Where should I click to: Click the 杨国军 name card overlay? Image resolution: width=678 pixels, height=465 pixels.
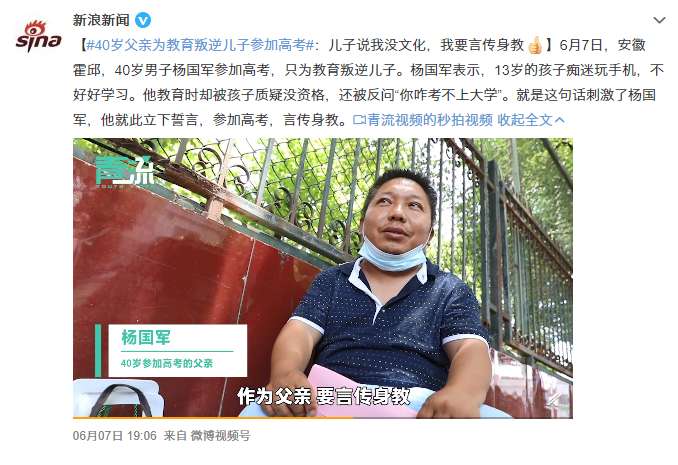pos(172,350)
